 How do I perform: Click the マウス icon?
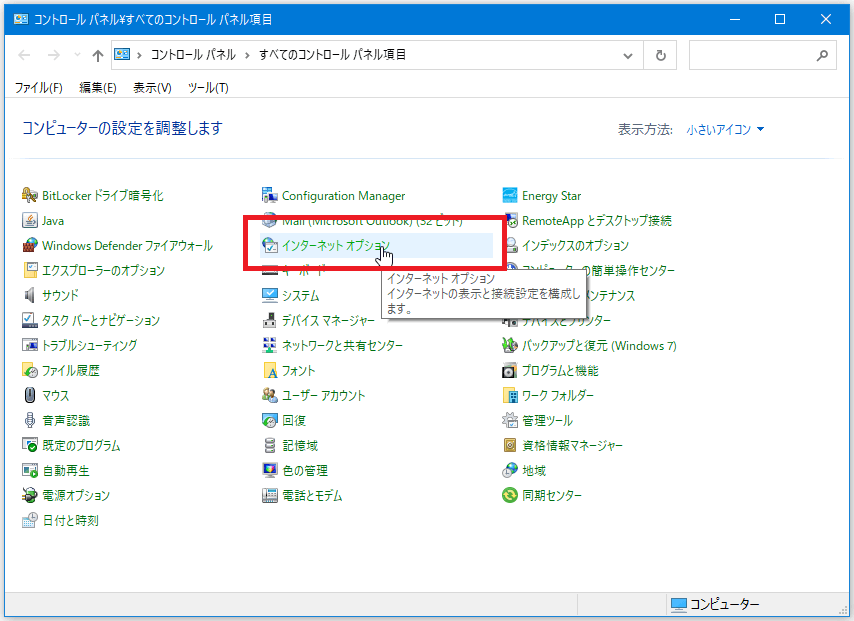(30, 396)
